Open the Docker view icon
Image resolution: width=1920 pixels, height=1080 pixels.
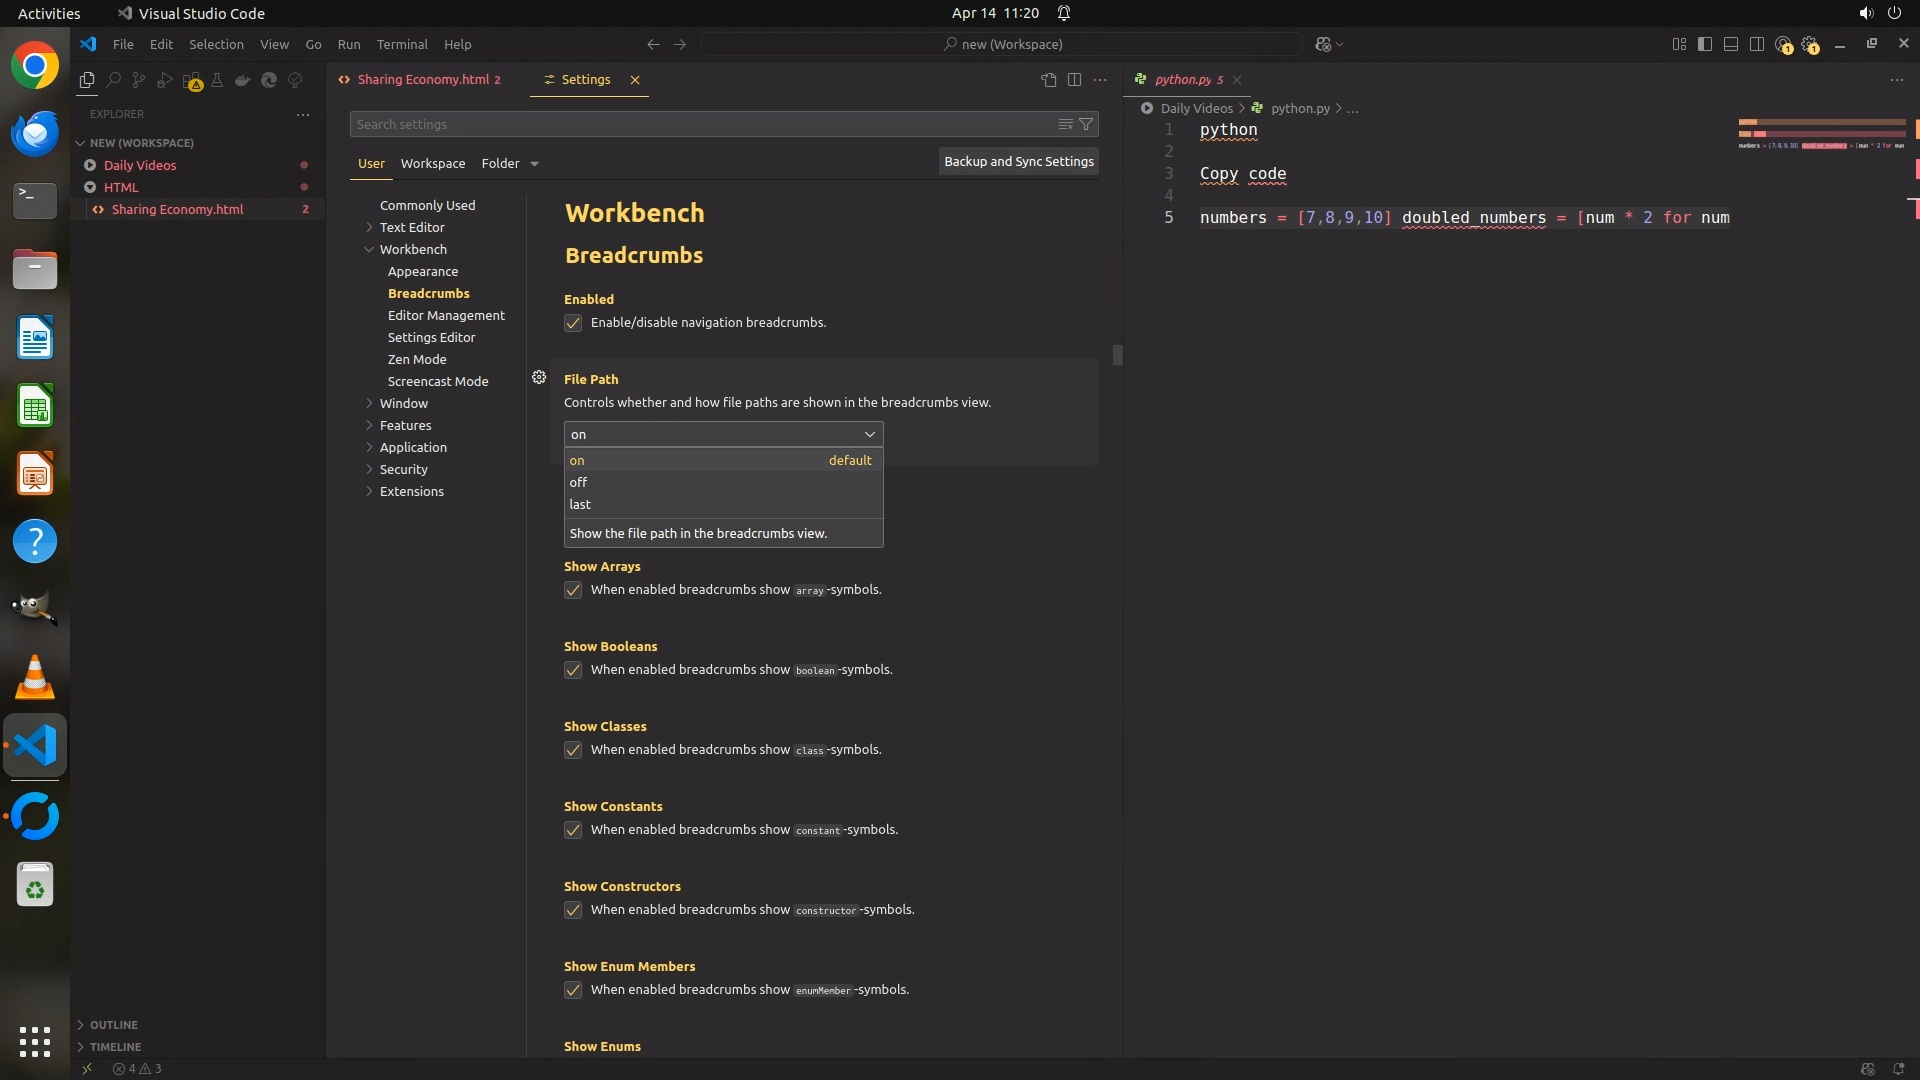tap(243, 80)
